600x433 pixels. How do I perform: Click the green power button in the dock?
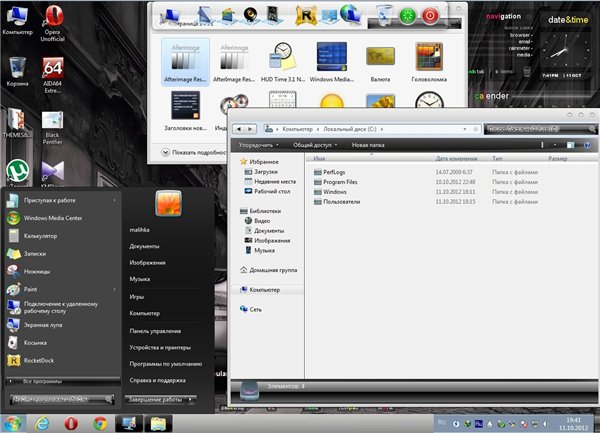point(407,16)
